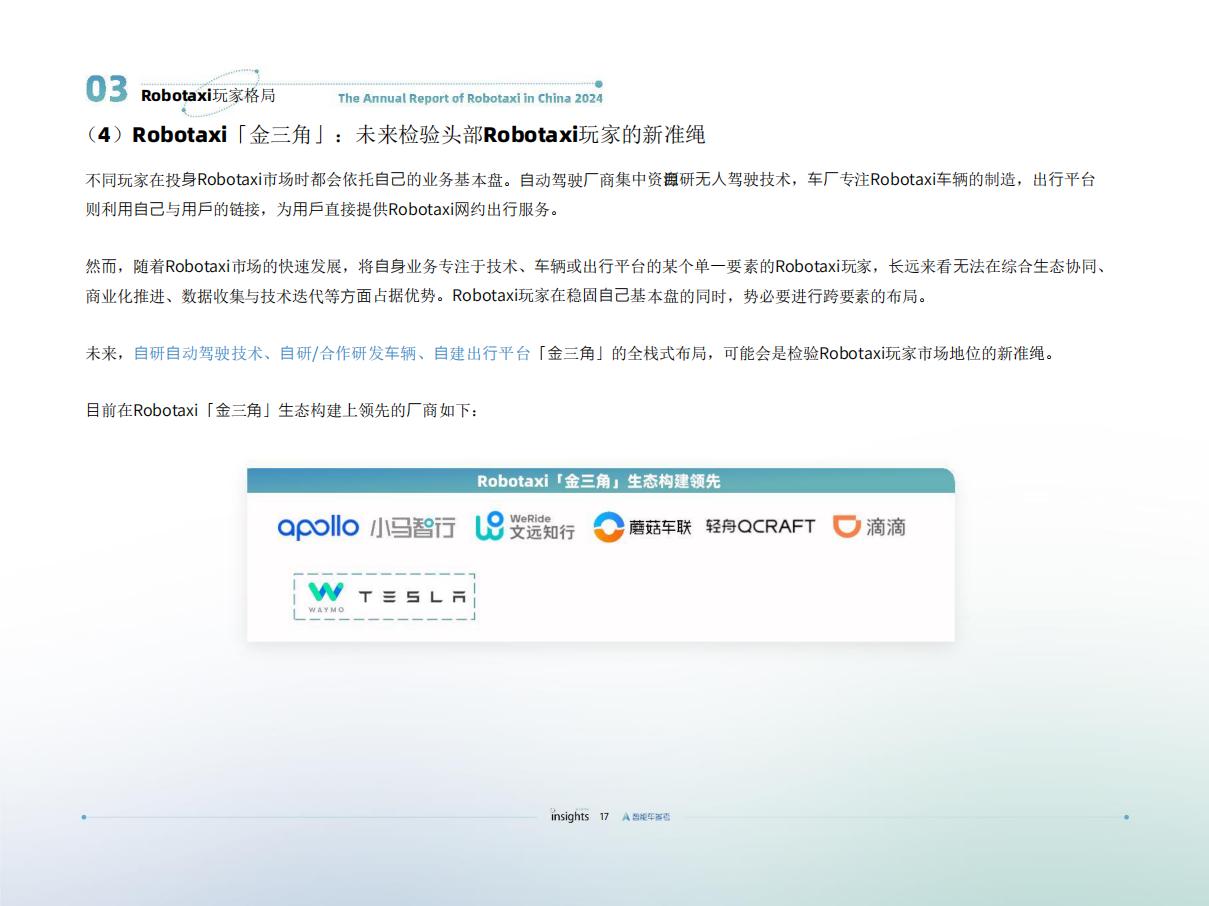
Task: Click the paragraph line beginning 不同玩家在投身Robotaxi市场
Action: pos(590,180)
